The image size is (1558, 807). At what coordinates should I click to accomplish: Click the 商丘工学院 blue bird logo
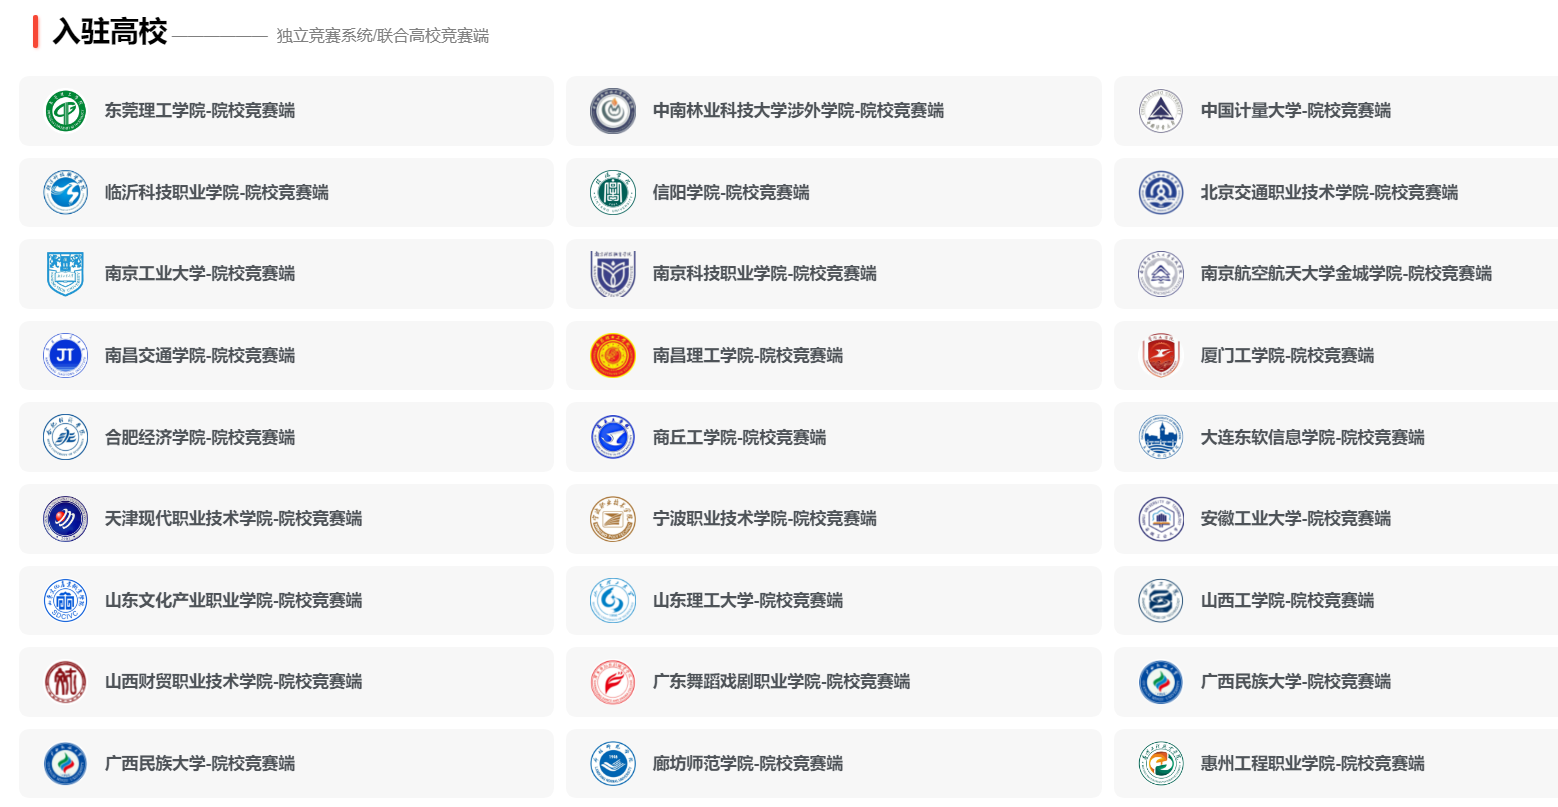[x=613, y=437]
